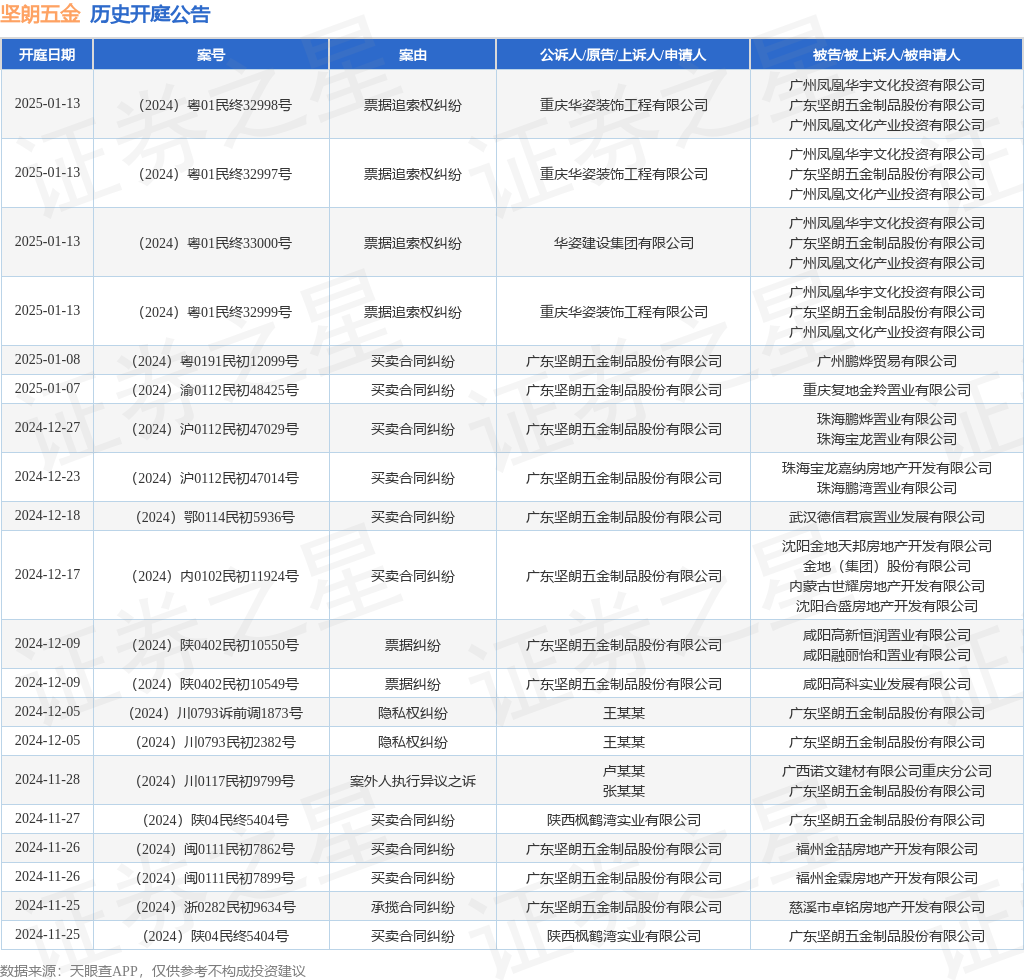Click defendant 广西诺文建材有限公司重庆分公司

pos(887,771)
